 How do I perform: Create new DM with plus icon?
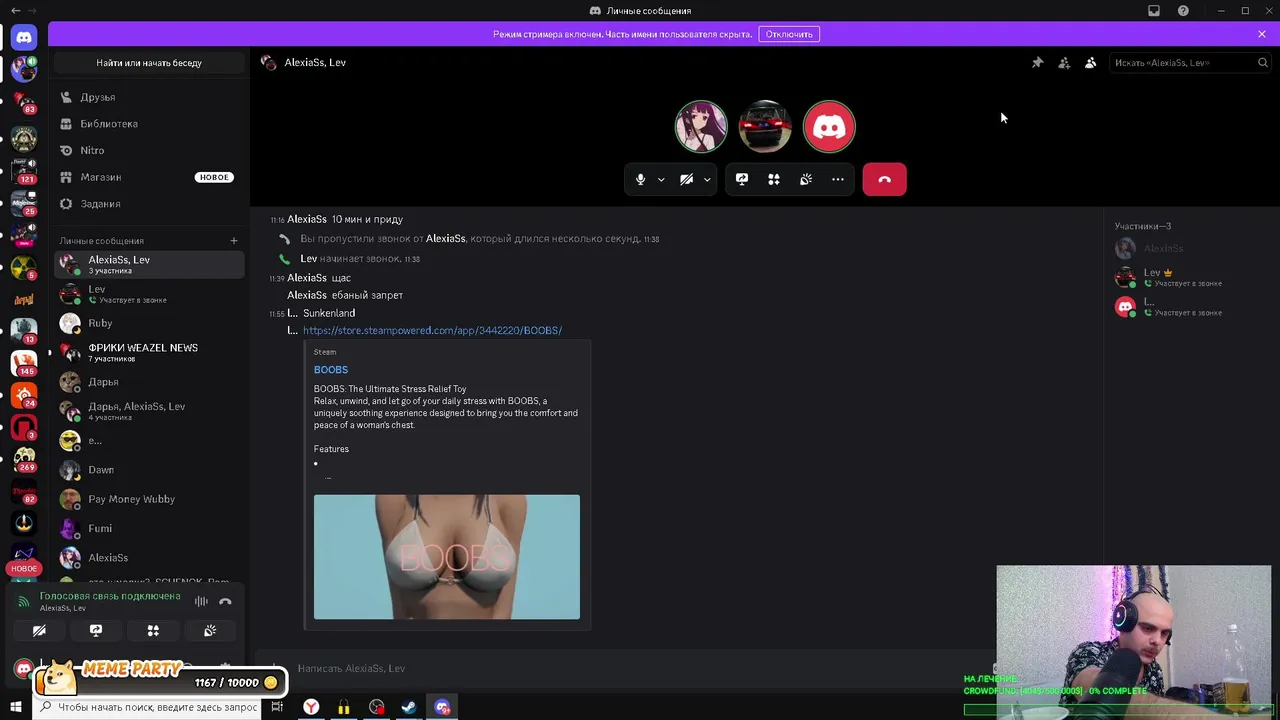pos(234,240)
